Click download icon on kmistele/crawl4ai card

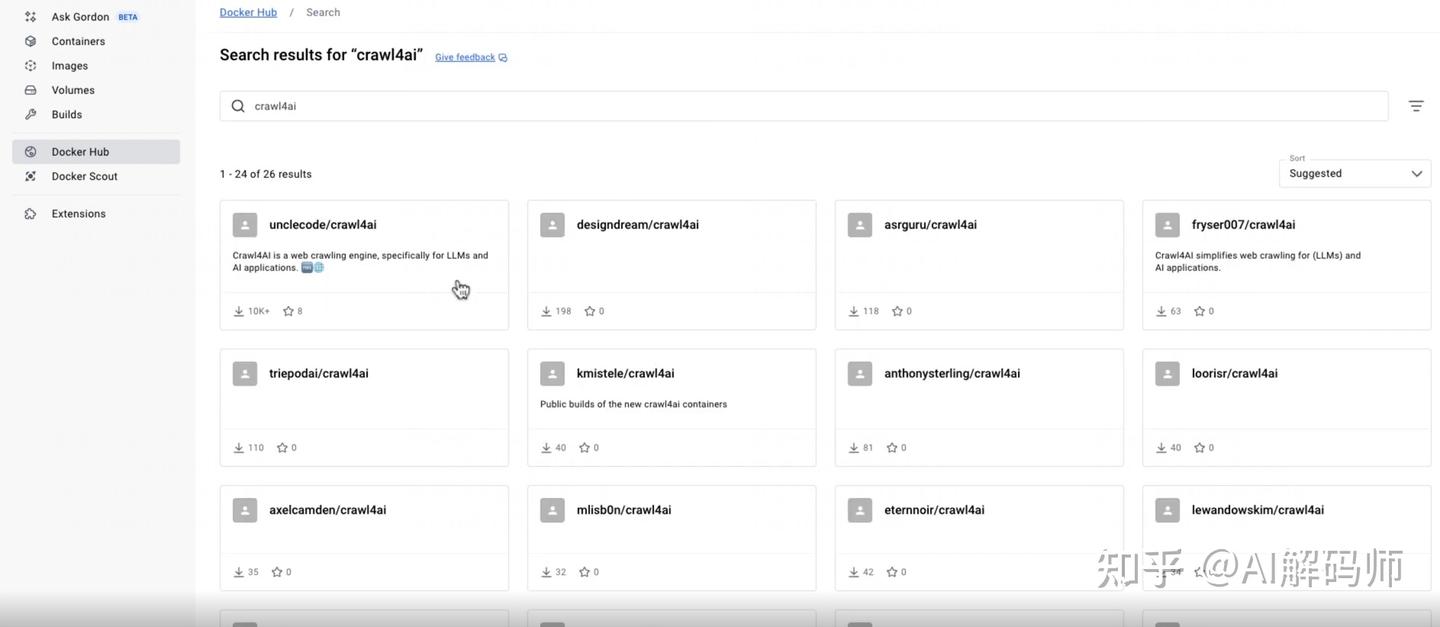pyautogui.click(x=546, y=448)
